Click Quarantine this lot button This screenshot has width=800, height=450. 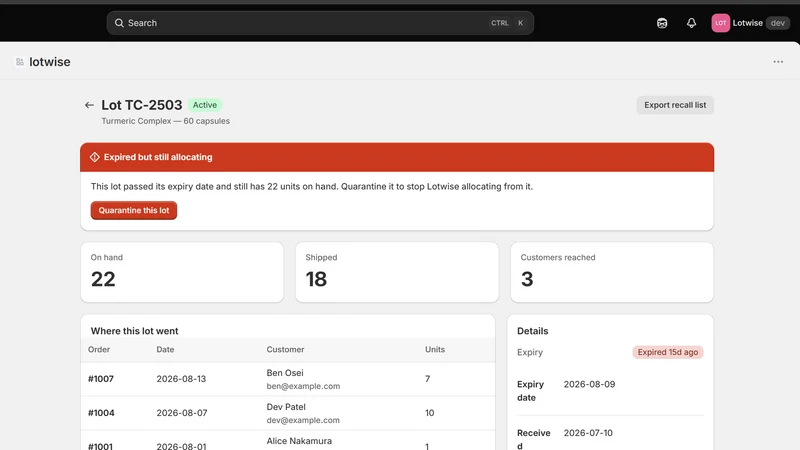coord(134,210)
